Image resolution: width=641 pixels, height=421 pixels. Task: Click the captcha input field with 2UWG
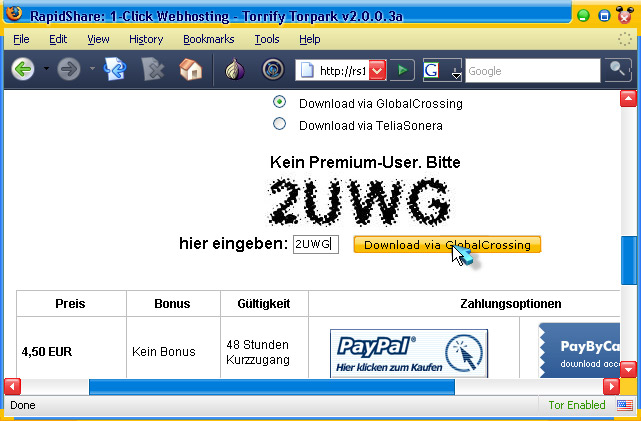[316, 244]
